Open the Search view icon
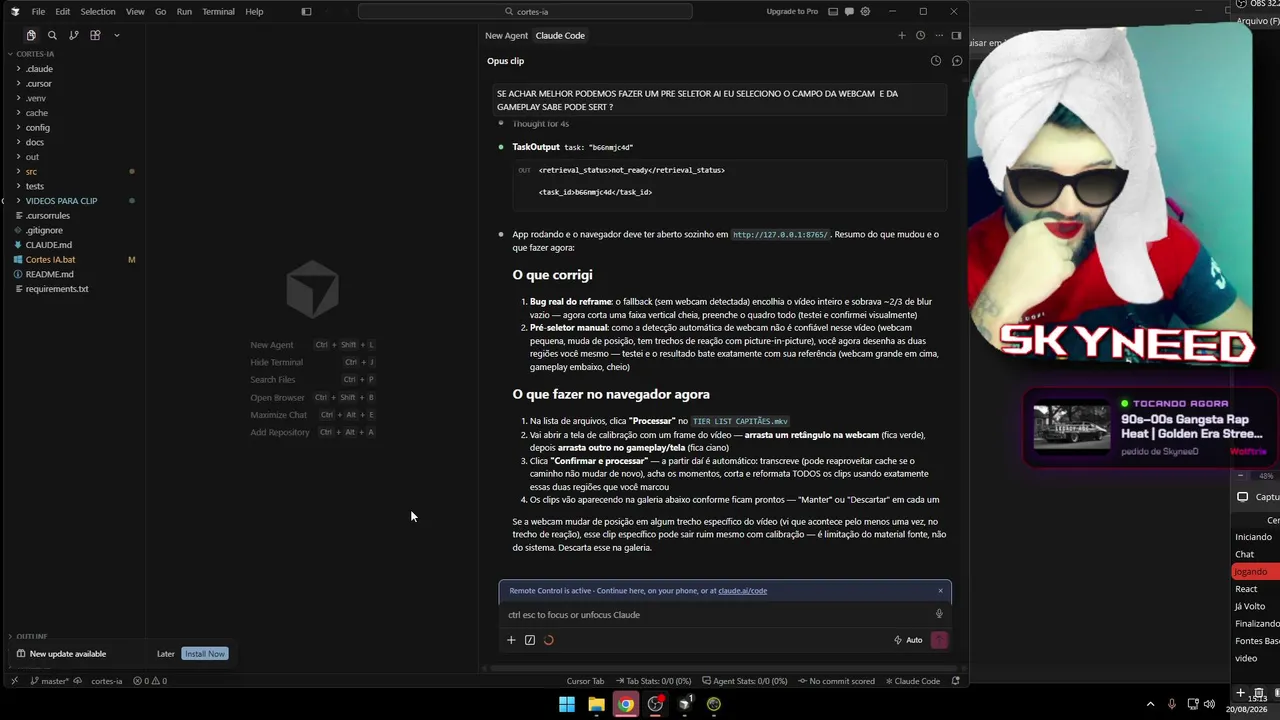The image size is (1280, 720). coord(52,35)
